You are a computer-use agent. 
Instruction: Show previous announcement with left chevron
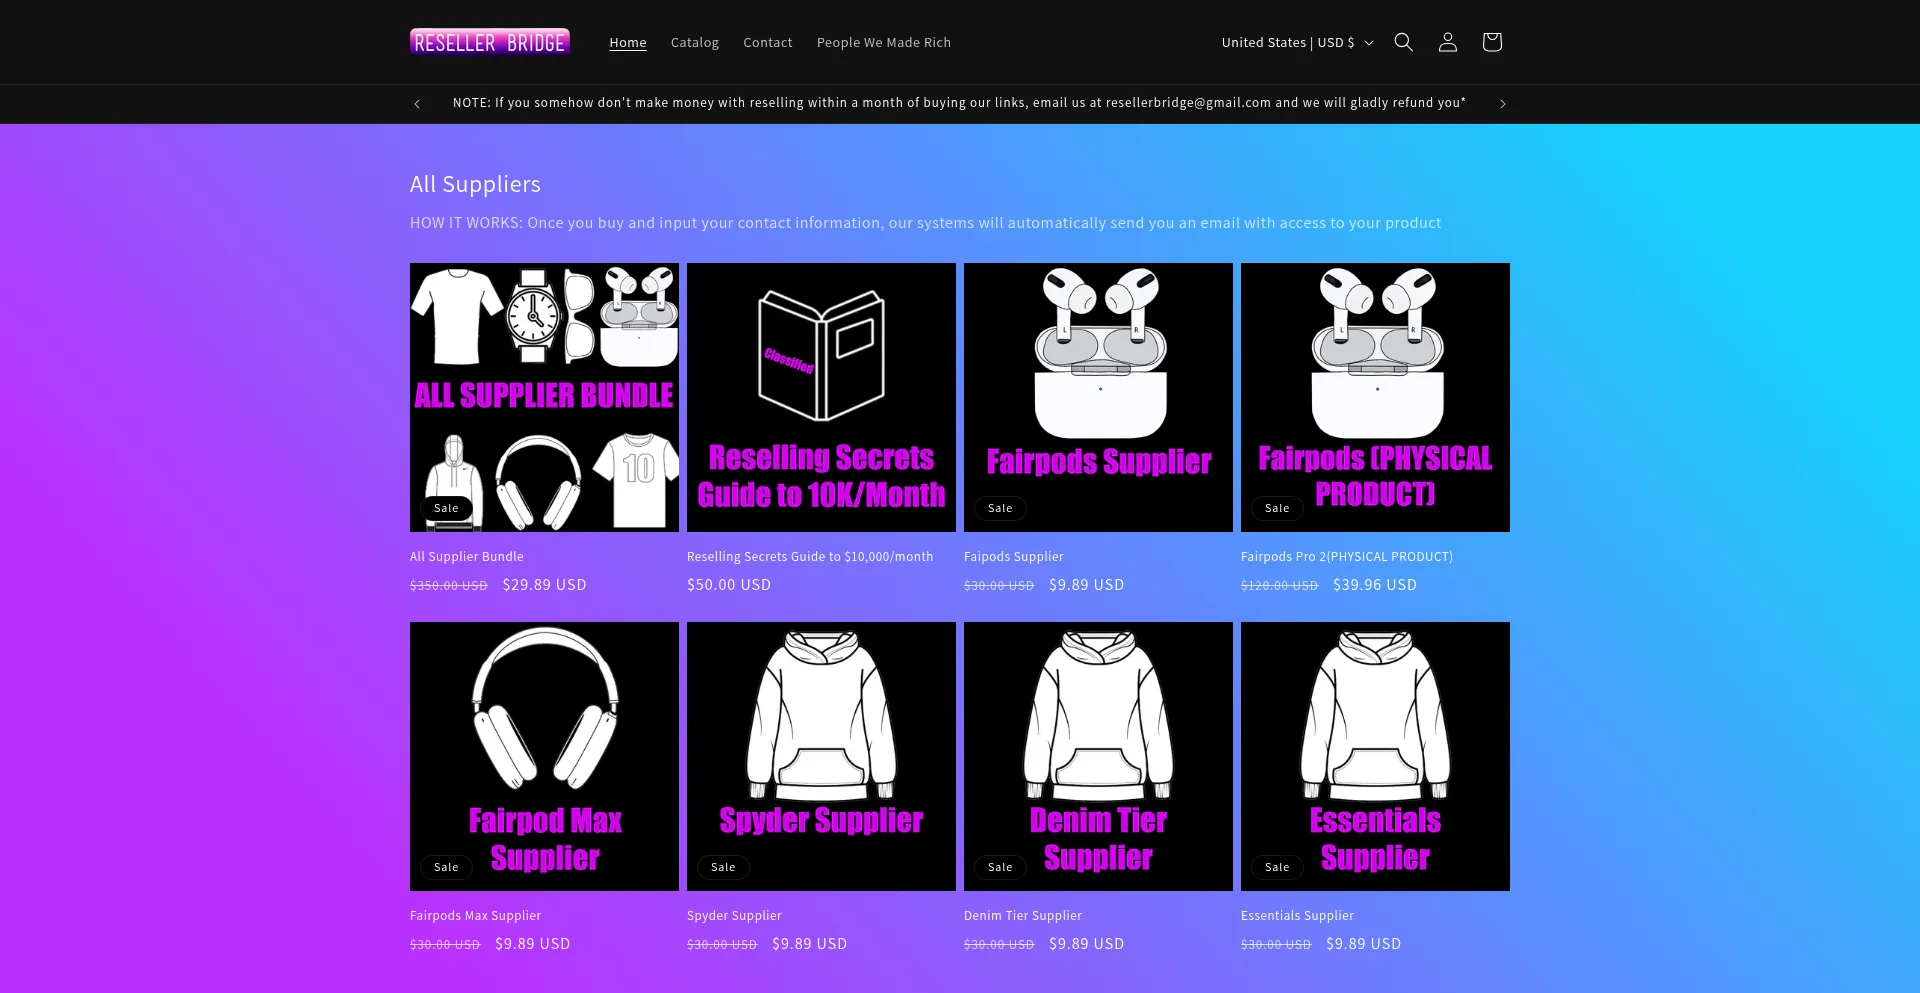coord(417,103)
